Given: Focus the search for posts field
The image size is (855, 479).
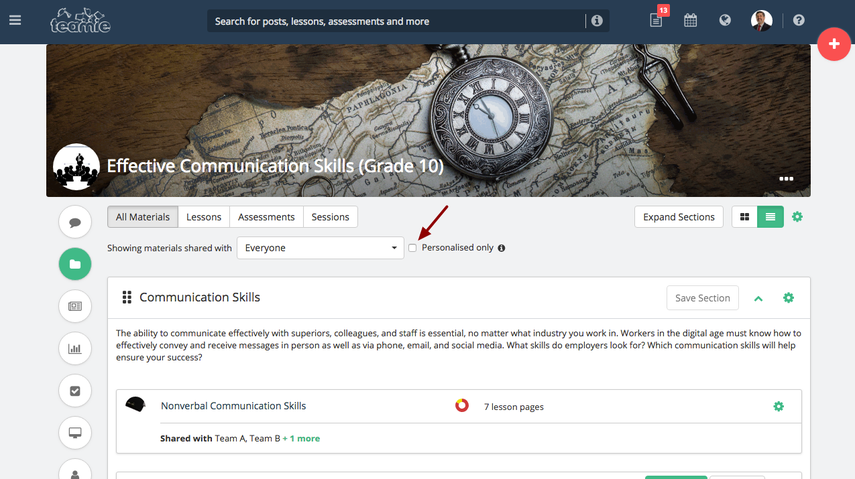Looking at the screenshot, I should (395, 21).
